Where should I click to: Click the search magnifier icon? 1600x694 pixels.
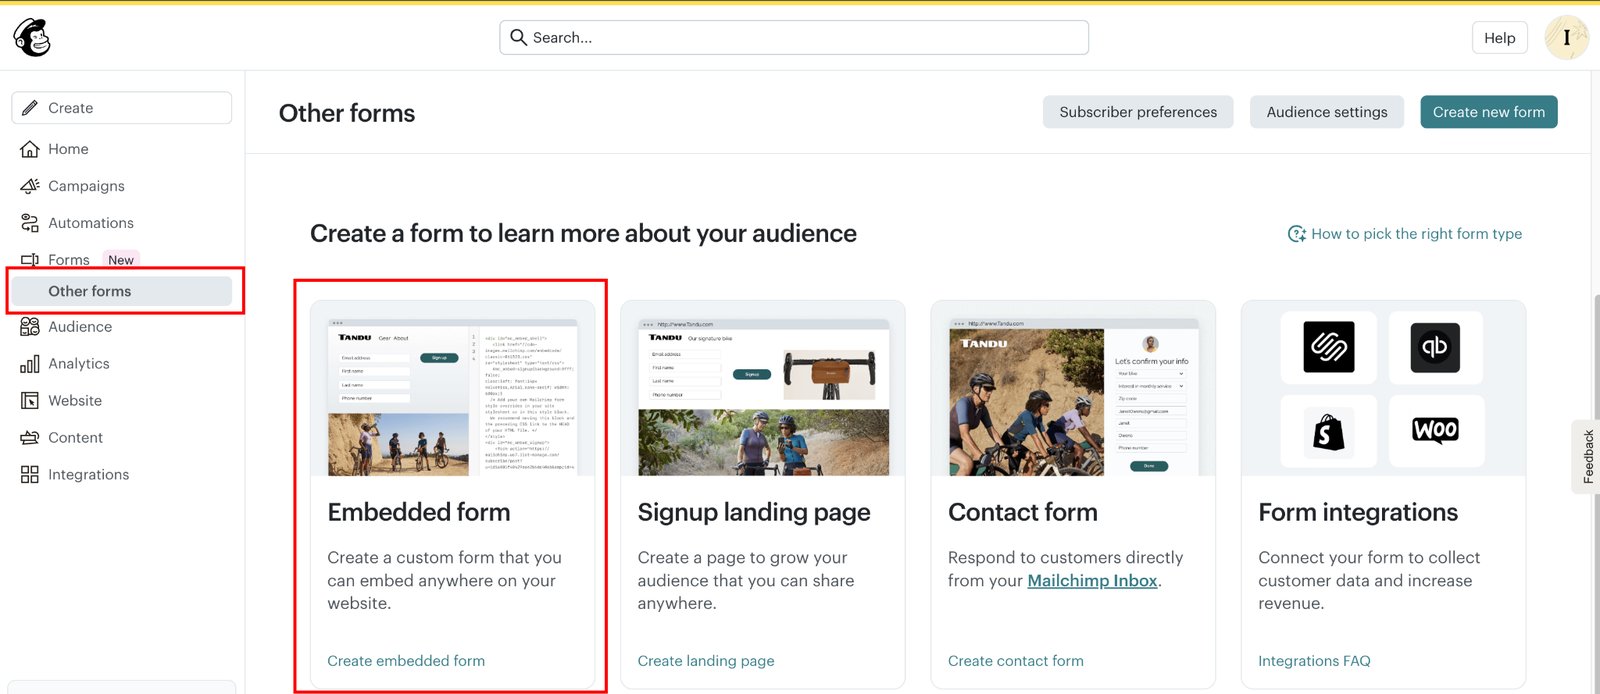[518, 37]
